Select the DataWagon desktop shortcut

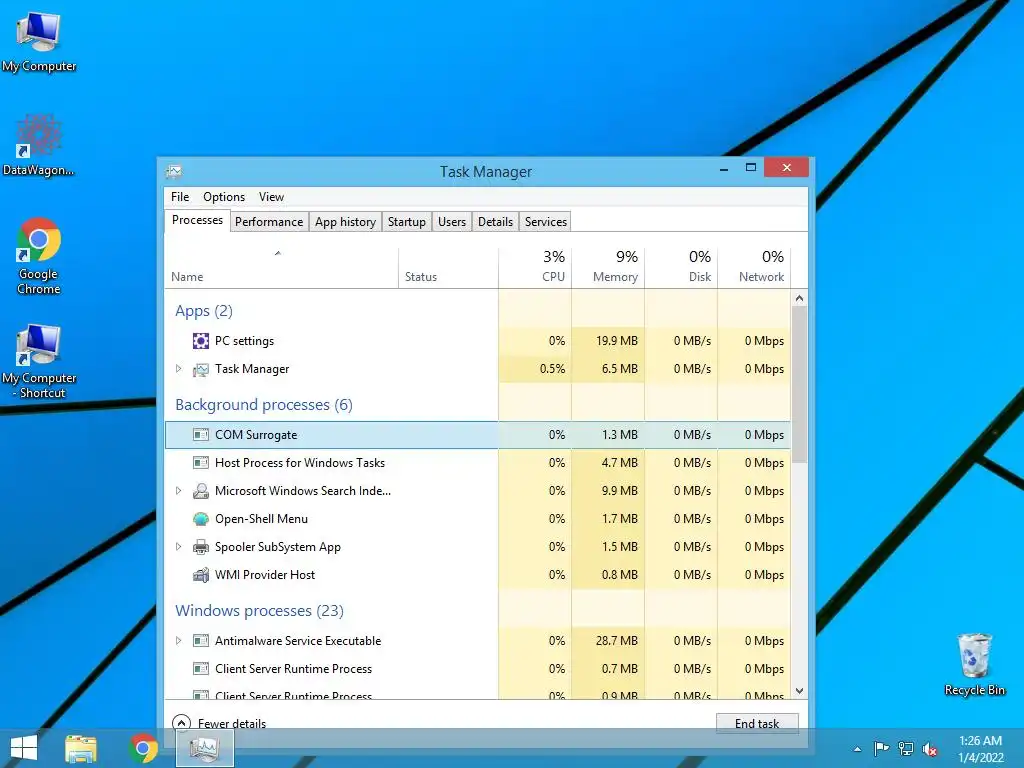[x=39, y=145]
